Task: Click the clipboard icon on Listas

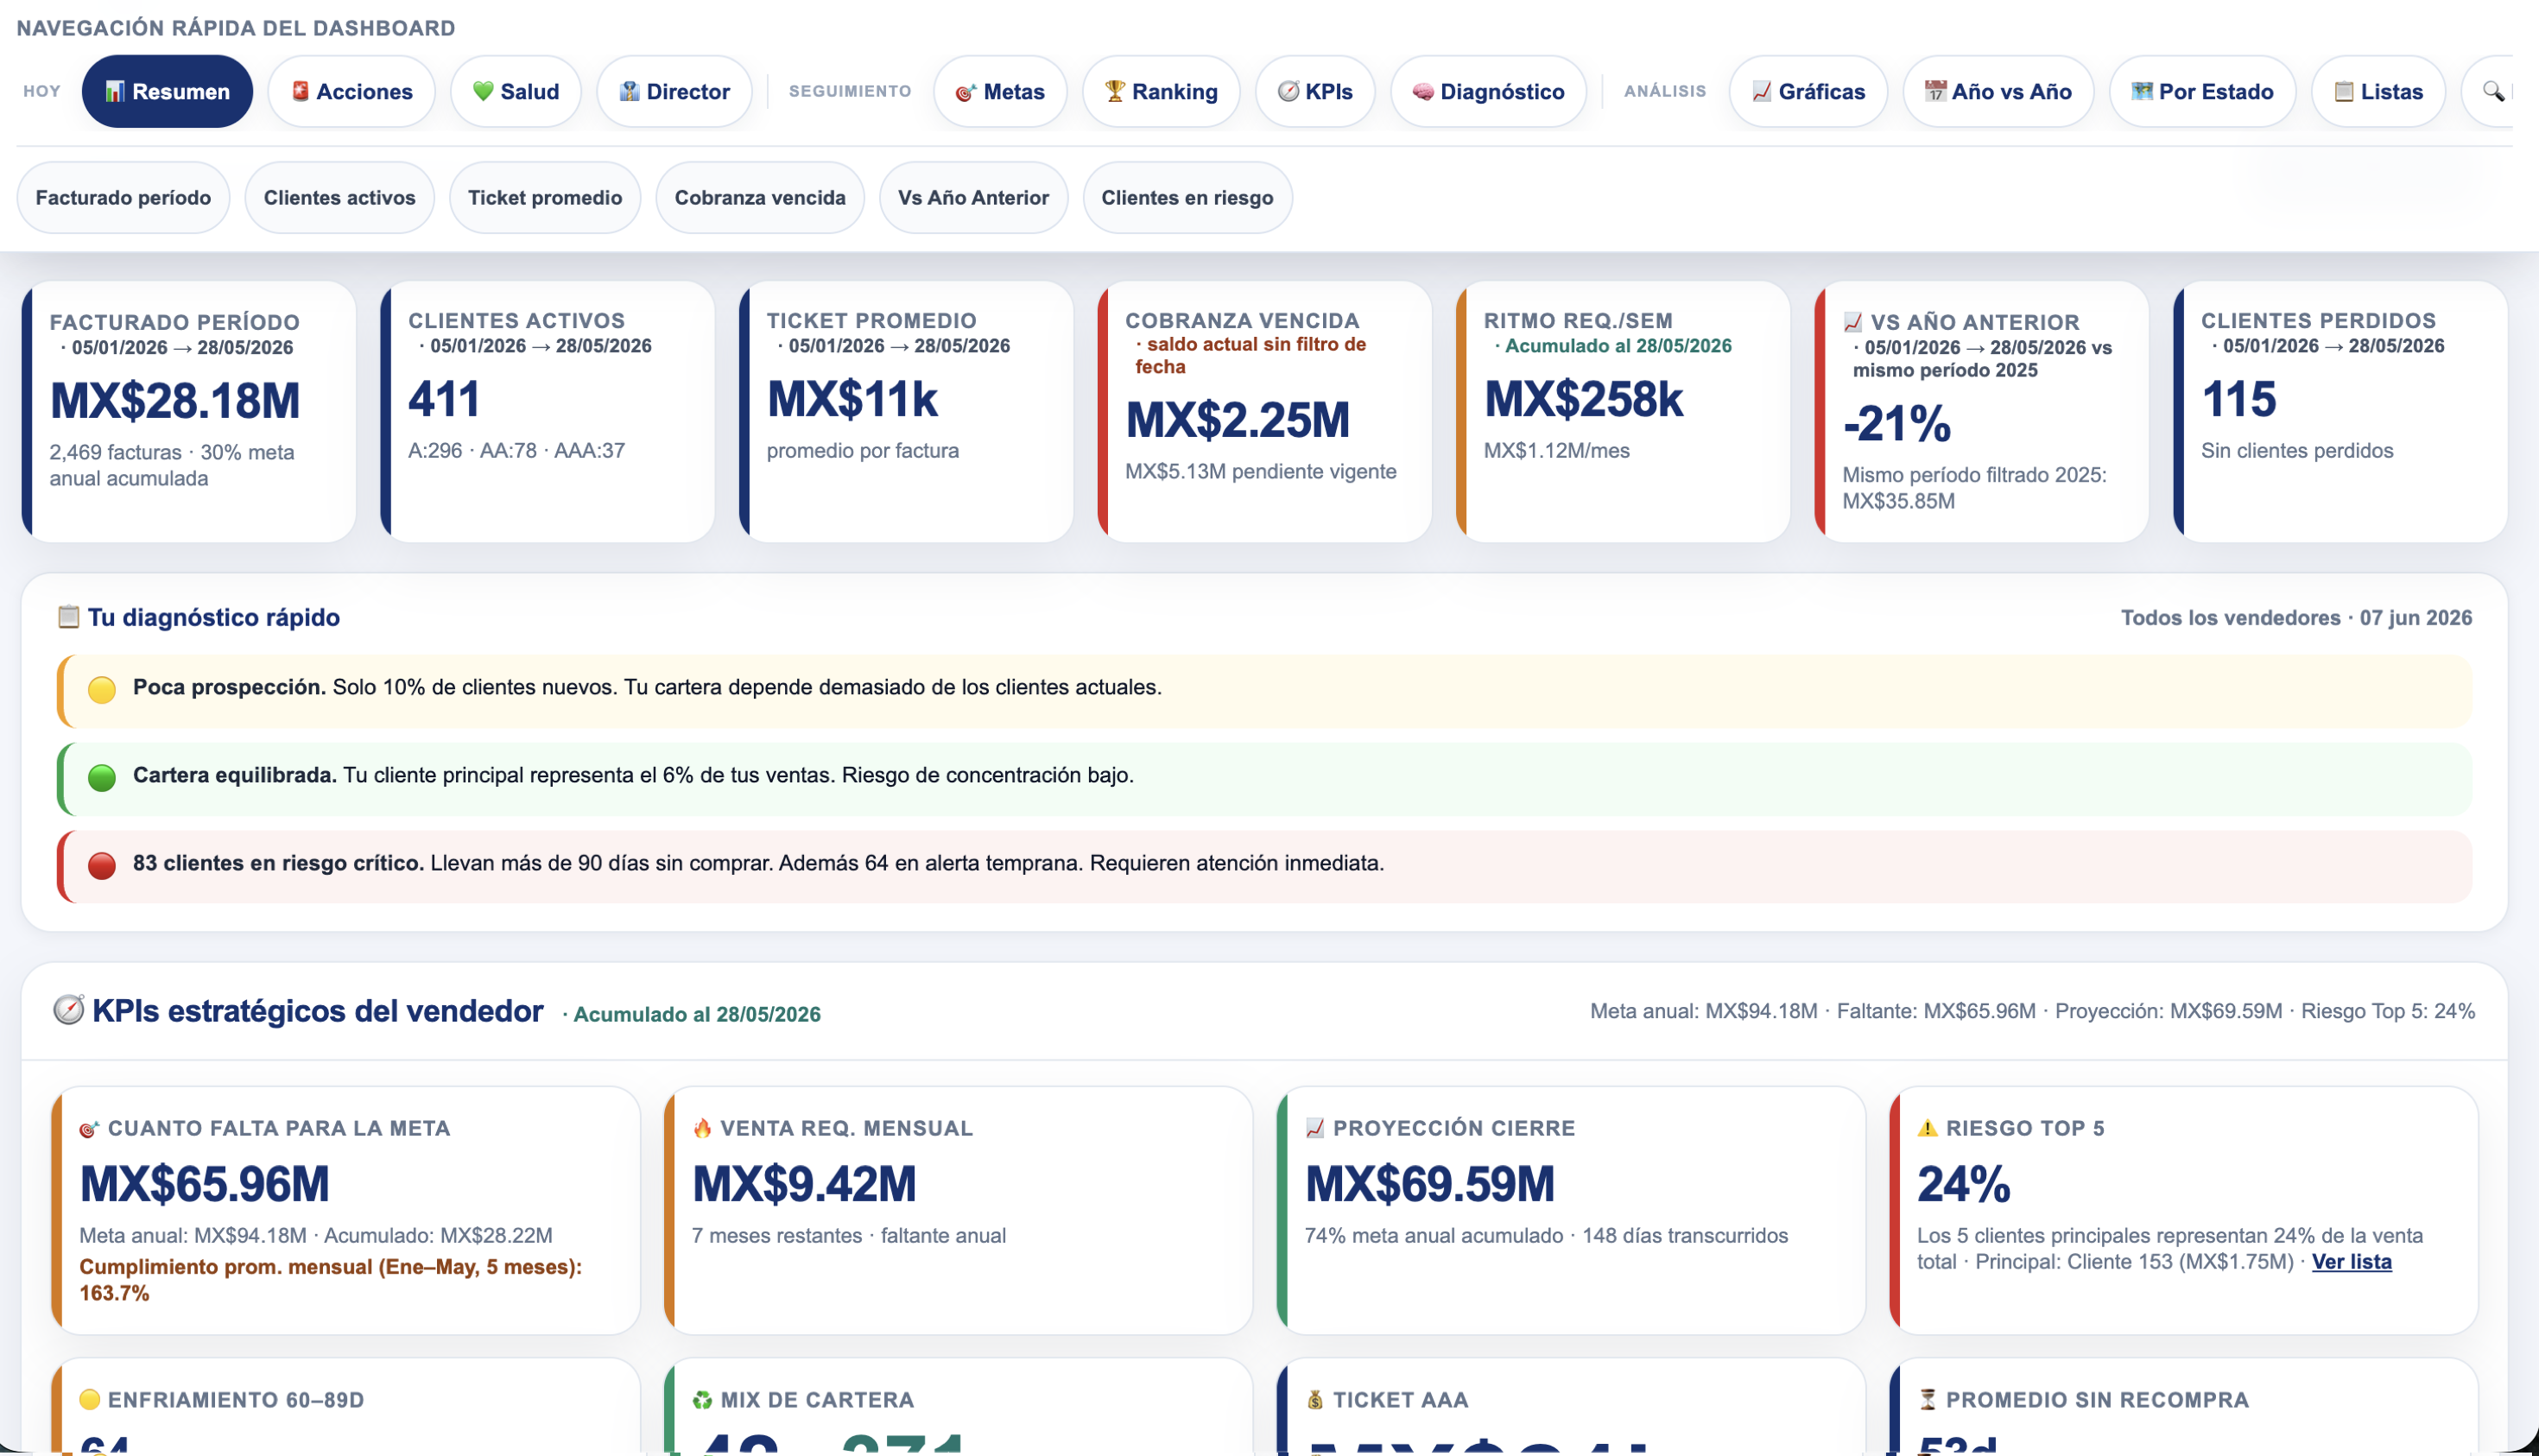Action: point(2344,91)
